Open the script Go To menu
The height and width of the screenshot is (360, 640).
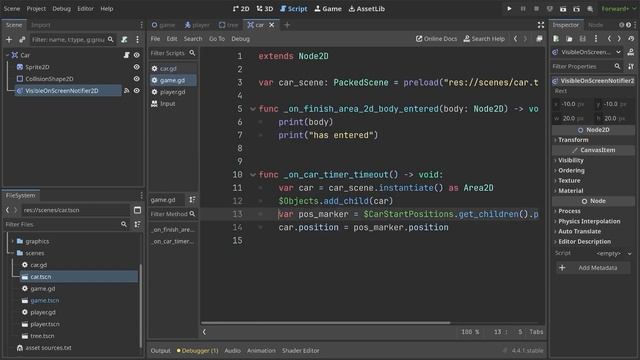217,39
